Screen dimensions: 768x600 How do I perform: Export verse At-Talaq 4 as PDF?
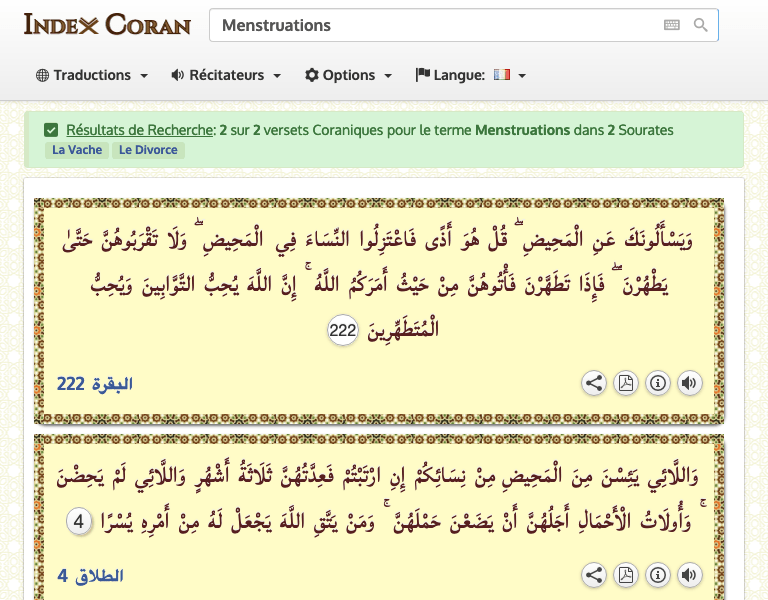626,575
